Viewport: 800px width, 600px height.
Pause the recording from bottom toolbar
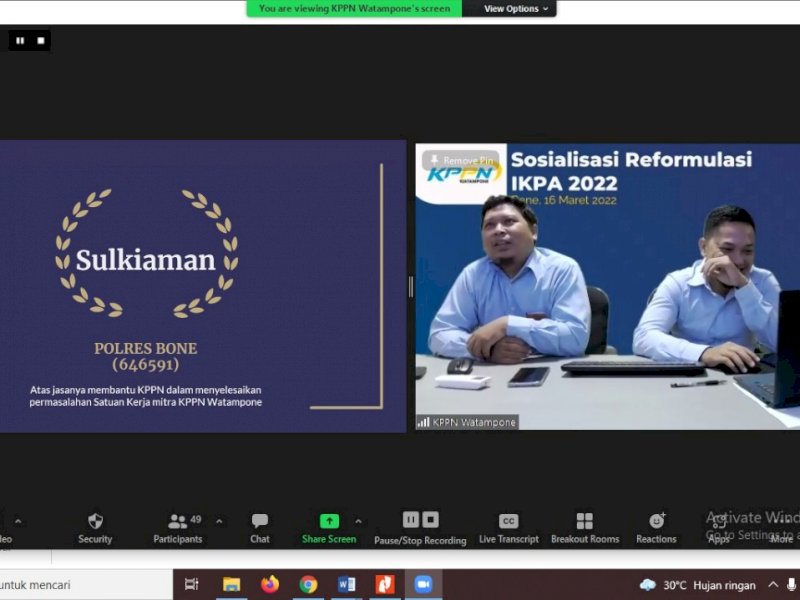(410, 519)
